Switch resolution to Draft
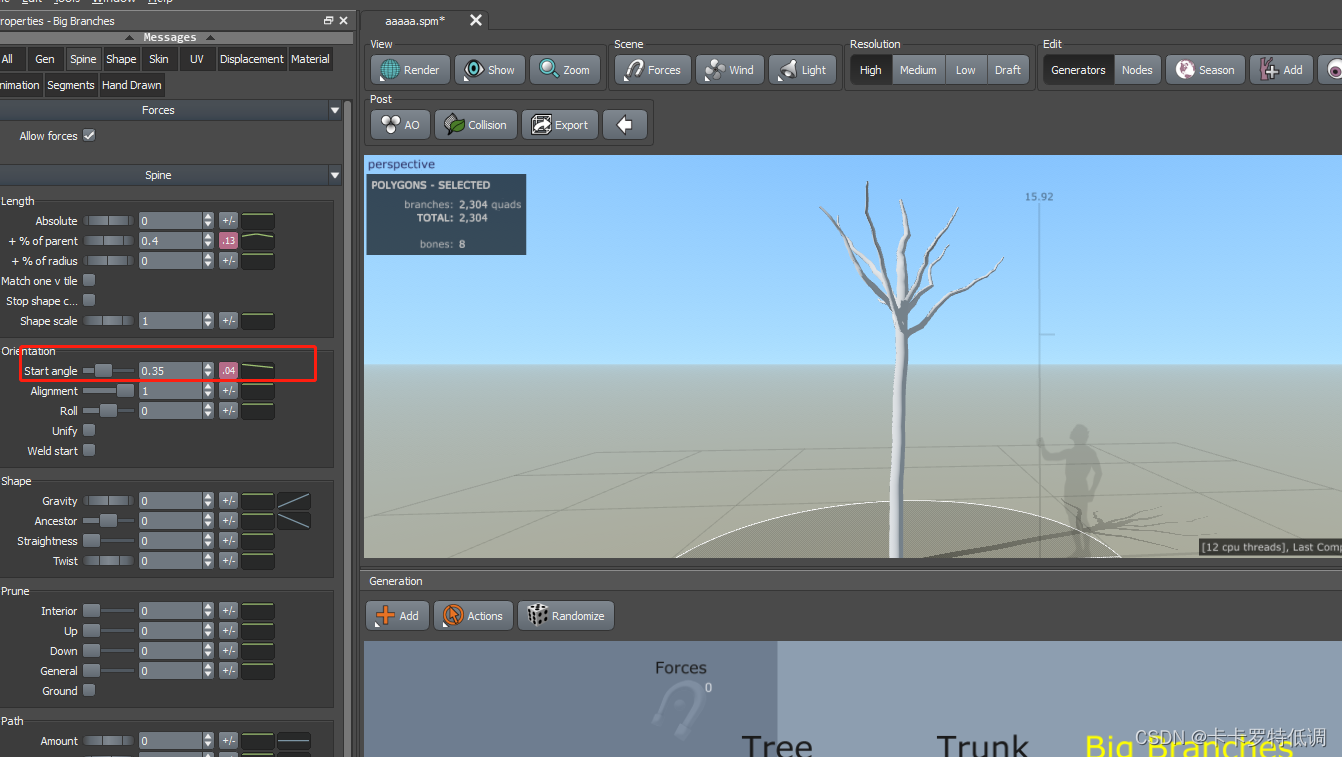 [x=1007, y=70]
